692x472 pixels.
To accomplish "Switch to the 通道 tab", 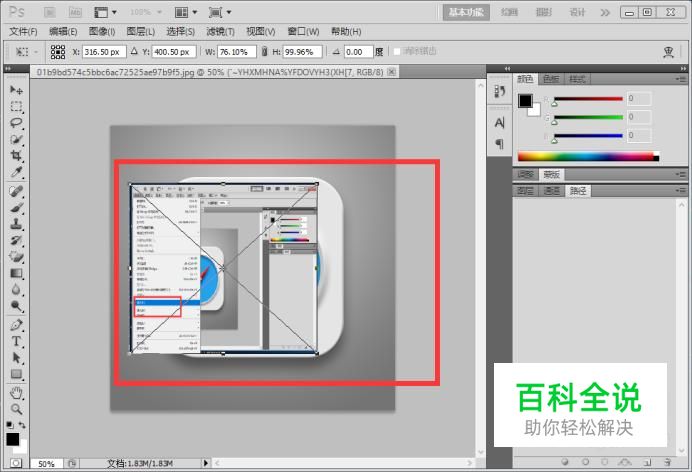I will tap(552, 191).
